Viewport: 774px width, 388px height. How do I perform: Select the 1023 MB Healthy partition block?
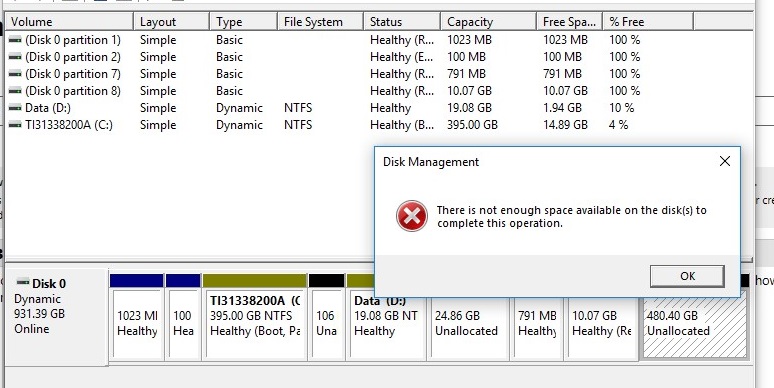click(137, 317)
